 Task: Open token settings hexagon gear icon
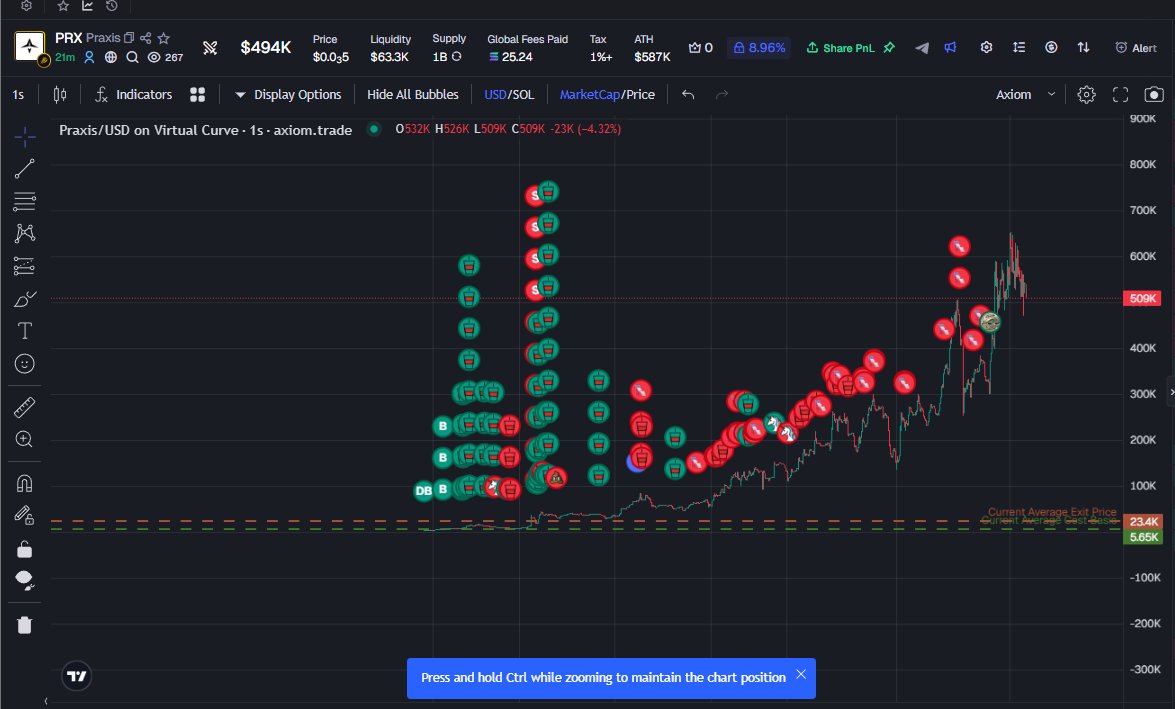pos(986,47)
